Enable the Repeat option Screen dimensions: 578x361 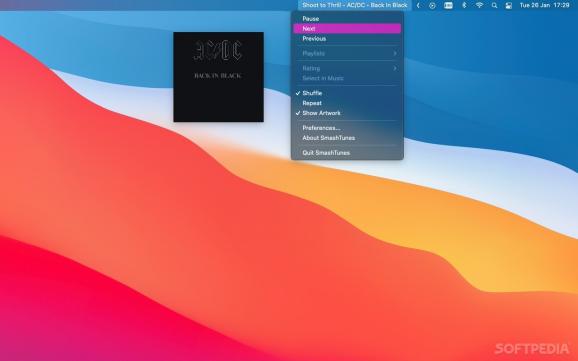pos(347,103)
